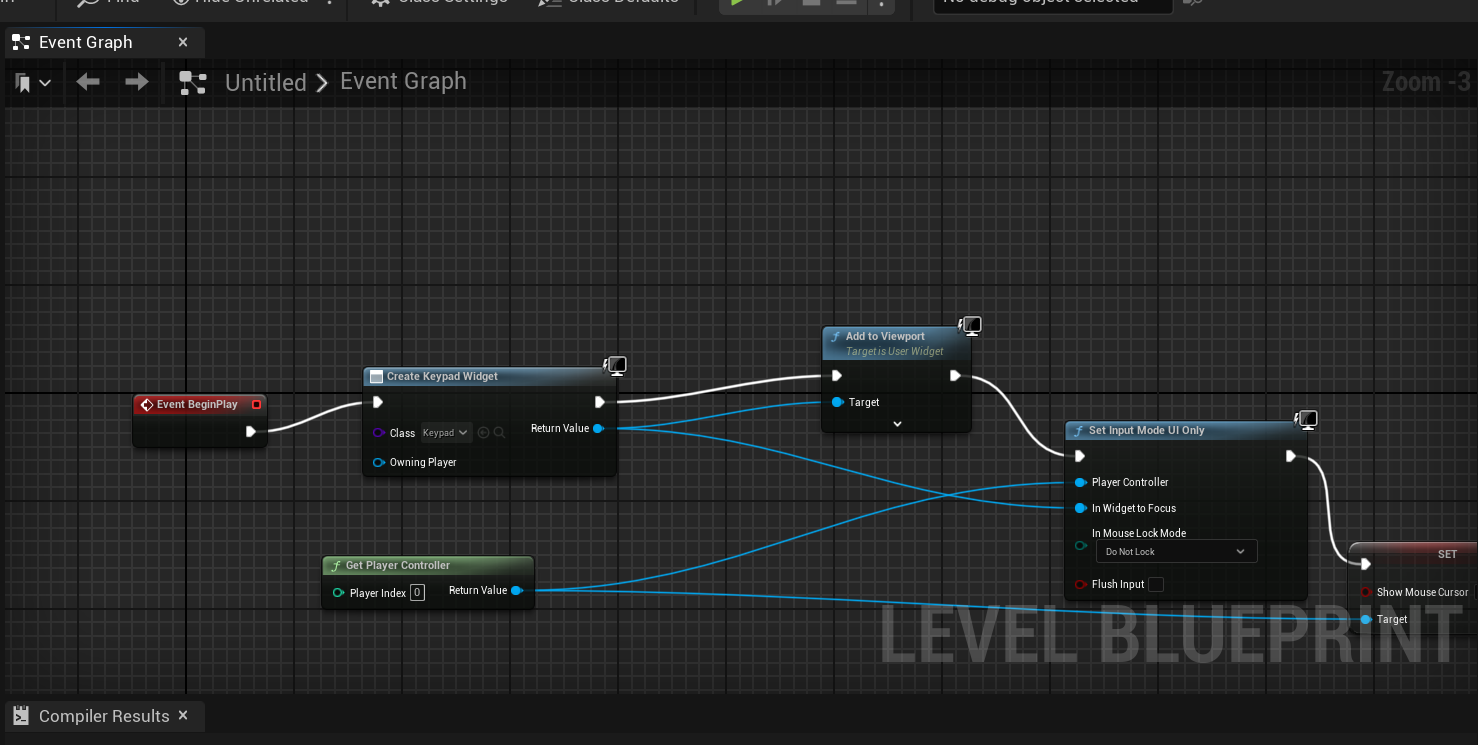Click the Add to Viewport output execution pin
Viewport: 1478px width, 745px height.
(955, 376)
